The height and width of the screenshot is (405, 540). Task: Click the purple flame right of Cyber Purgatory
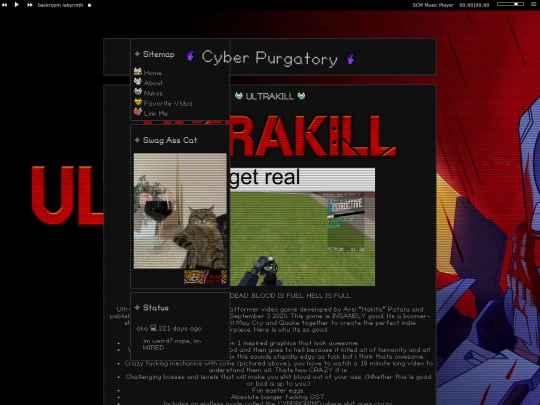click(350, 59)
